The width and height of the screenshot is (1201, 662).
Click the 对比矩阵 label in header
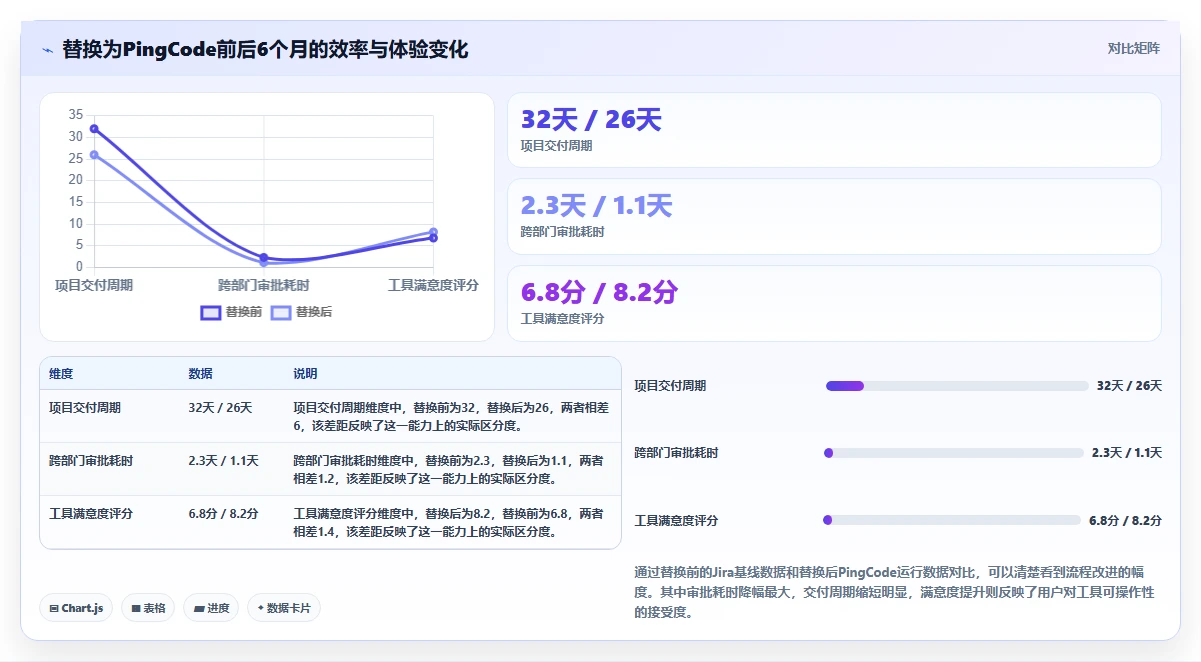[1133, 48]
